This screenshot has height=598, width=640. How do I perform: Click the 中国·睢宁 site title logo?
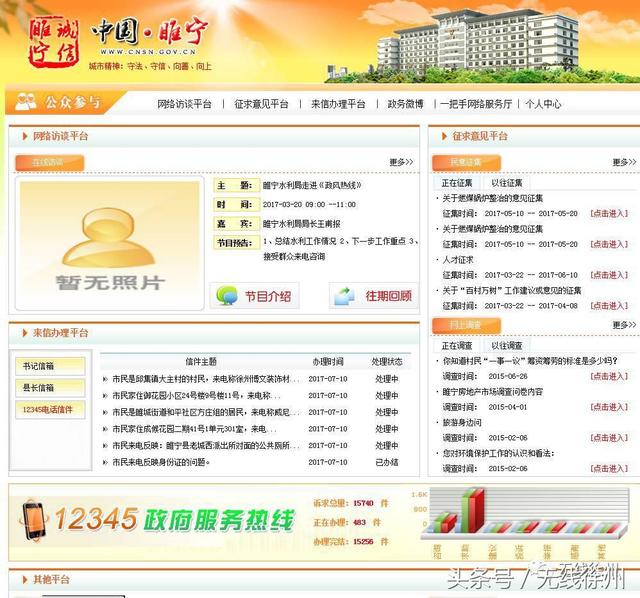click(149, 31)
